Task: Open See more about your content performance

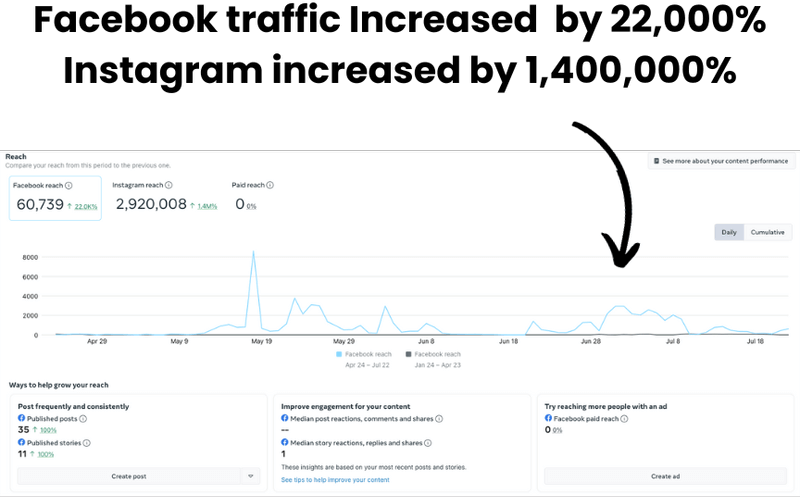Action: (720, 161)
